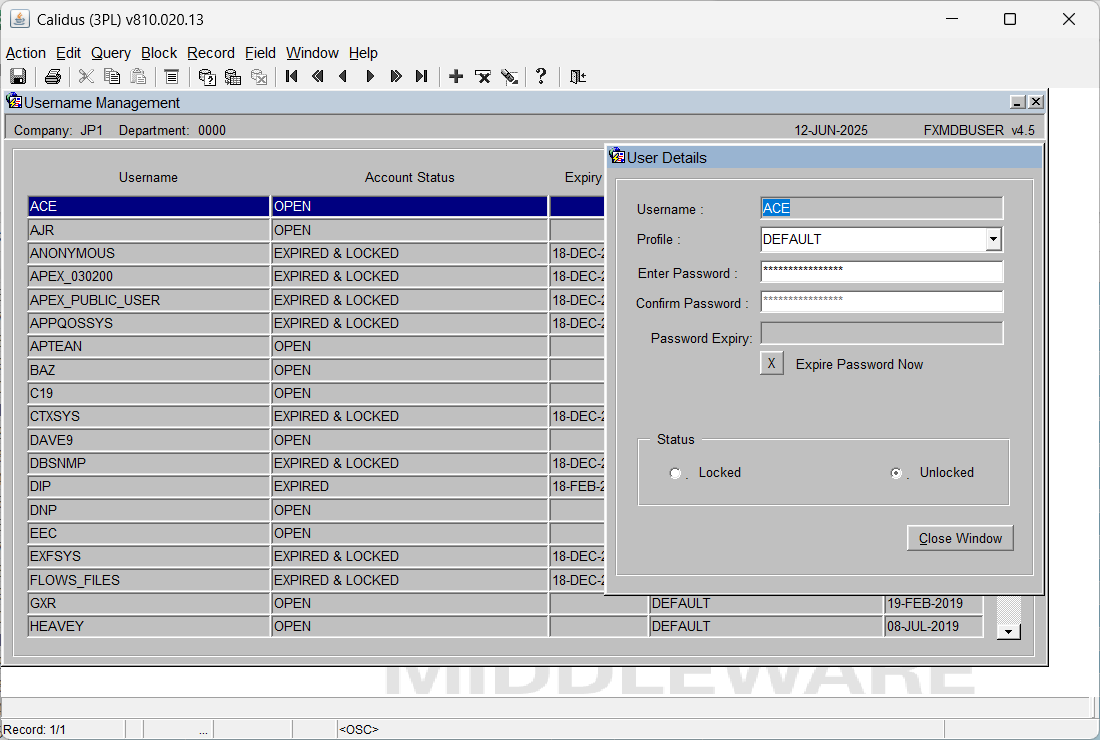The width and height of the screenshot is (1100, 740).
Task: Click the Insert Record plus icon
Action: coord(456,76)
